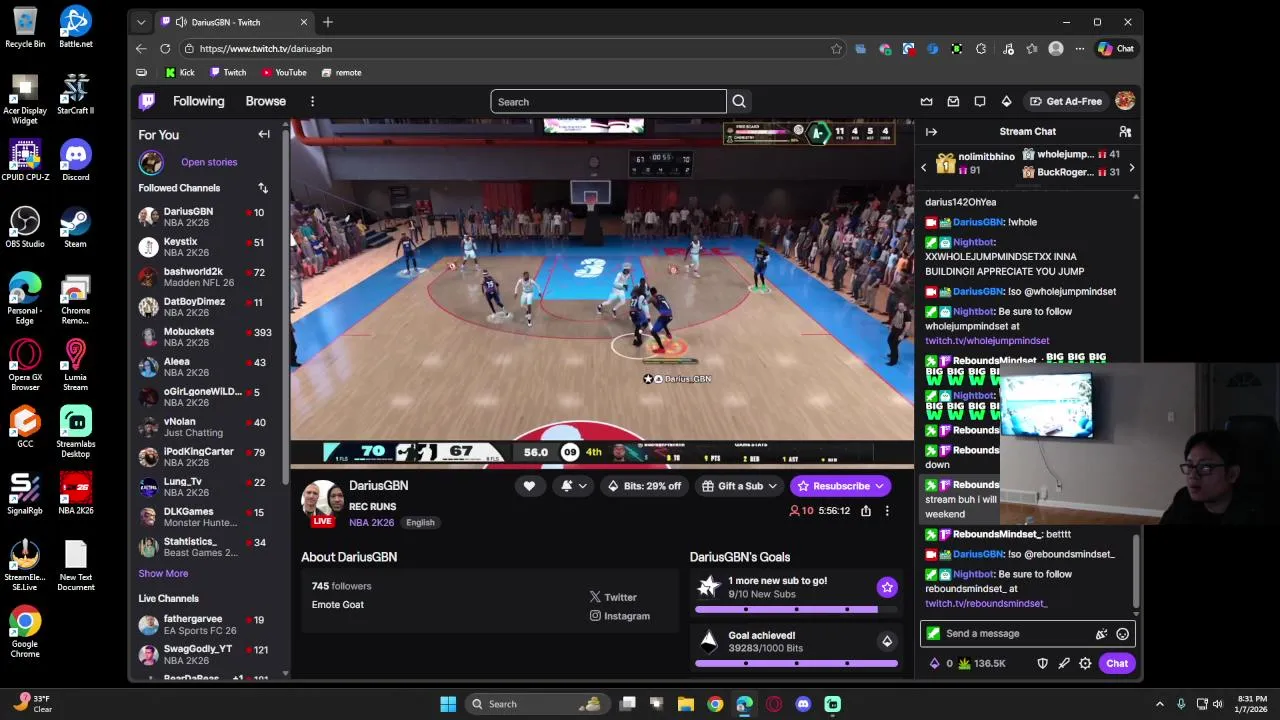Open the YouTube bookmark
Image resolution: width=1280 pixels, height=720 pixels.
point(284,72)
